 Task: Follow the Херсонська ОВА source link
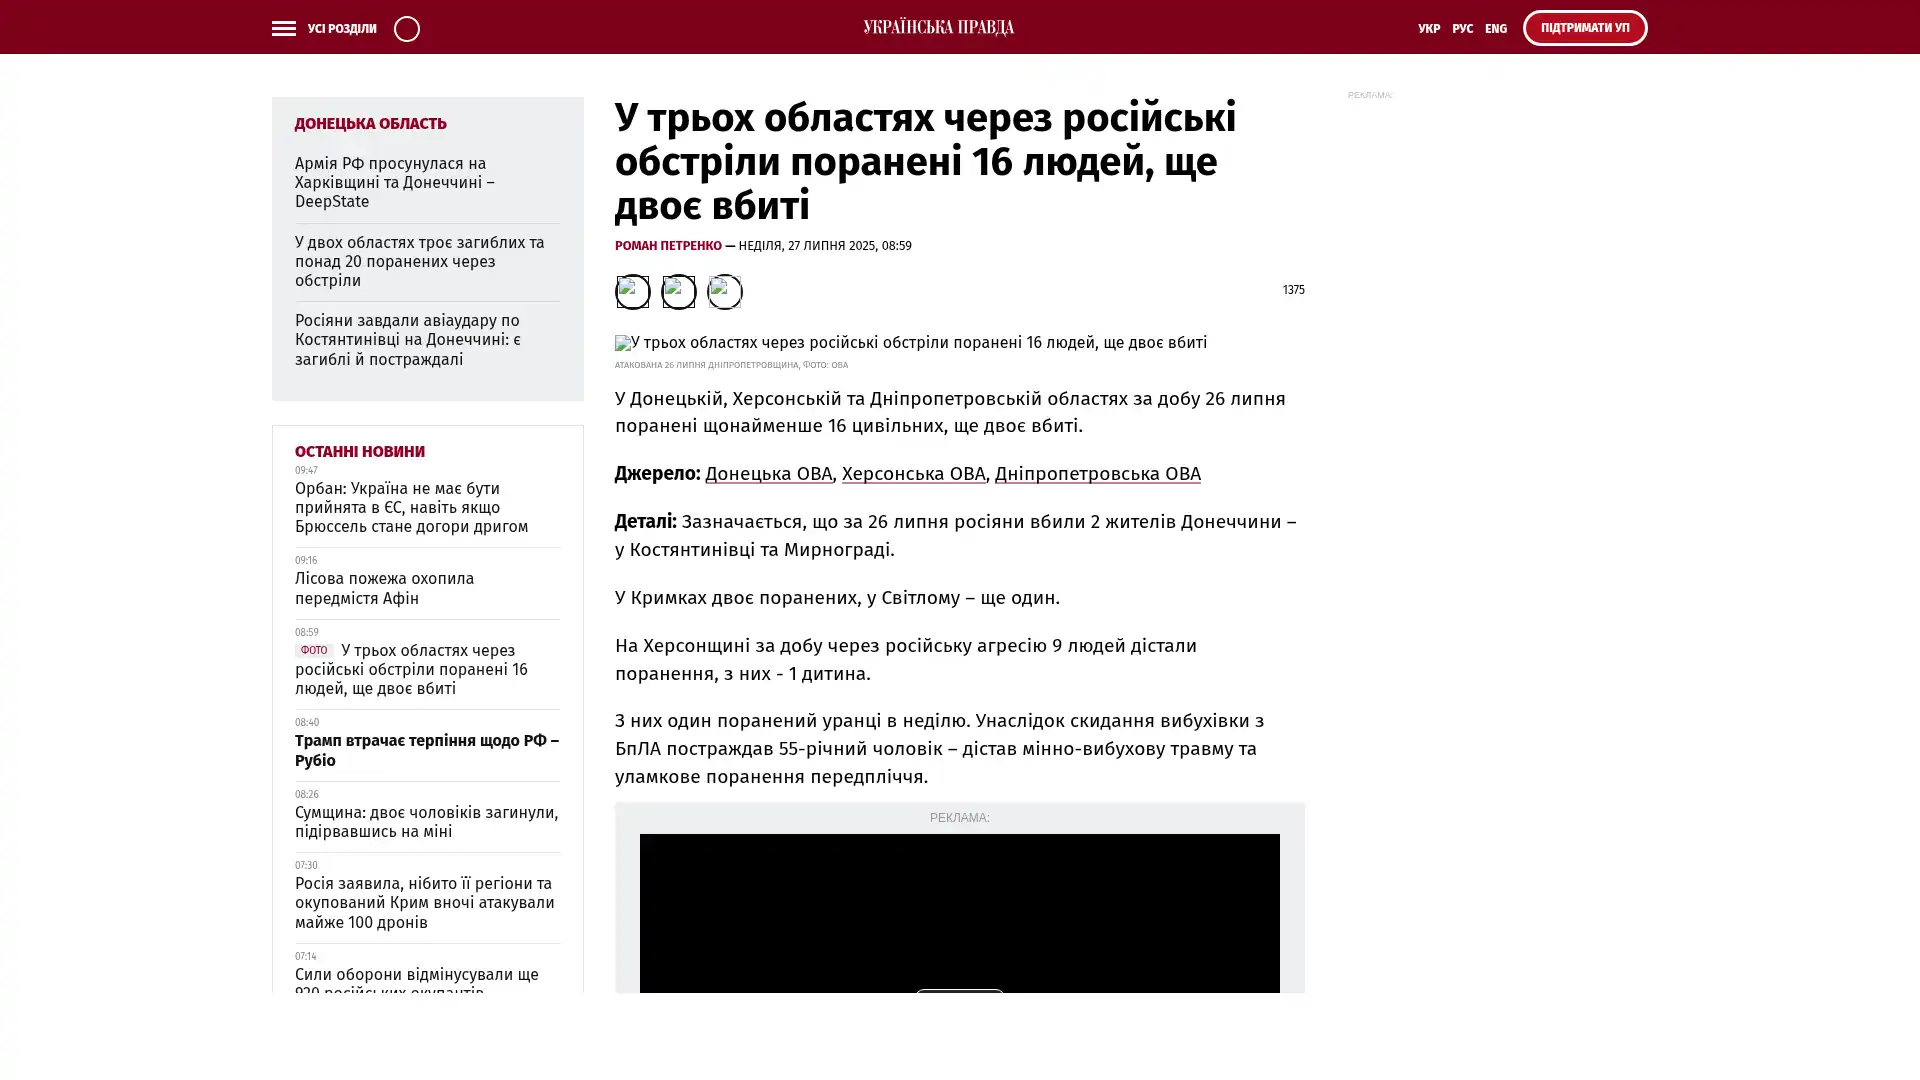click(x=913, y=474)
